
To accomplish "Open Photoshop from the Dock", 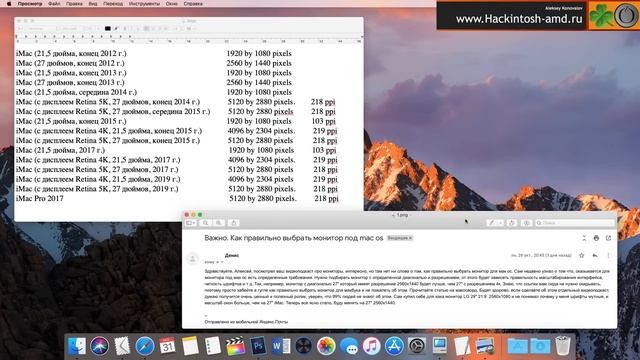I will [x=258, y=346].
